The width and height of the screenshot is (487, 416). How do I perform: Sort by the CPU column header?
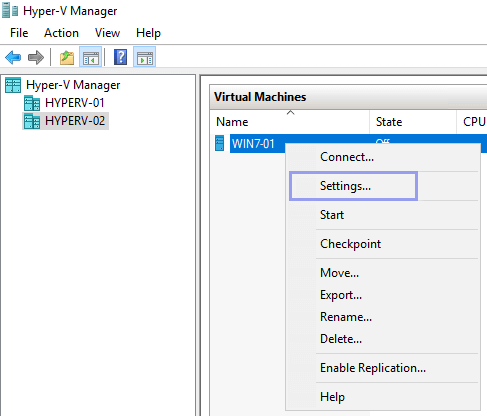pyautogui.click(x=472, y=122)
